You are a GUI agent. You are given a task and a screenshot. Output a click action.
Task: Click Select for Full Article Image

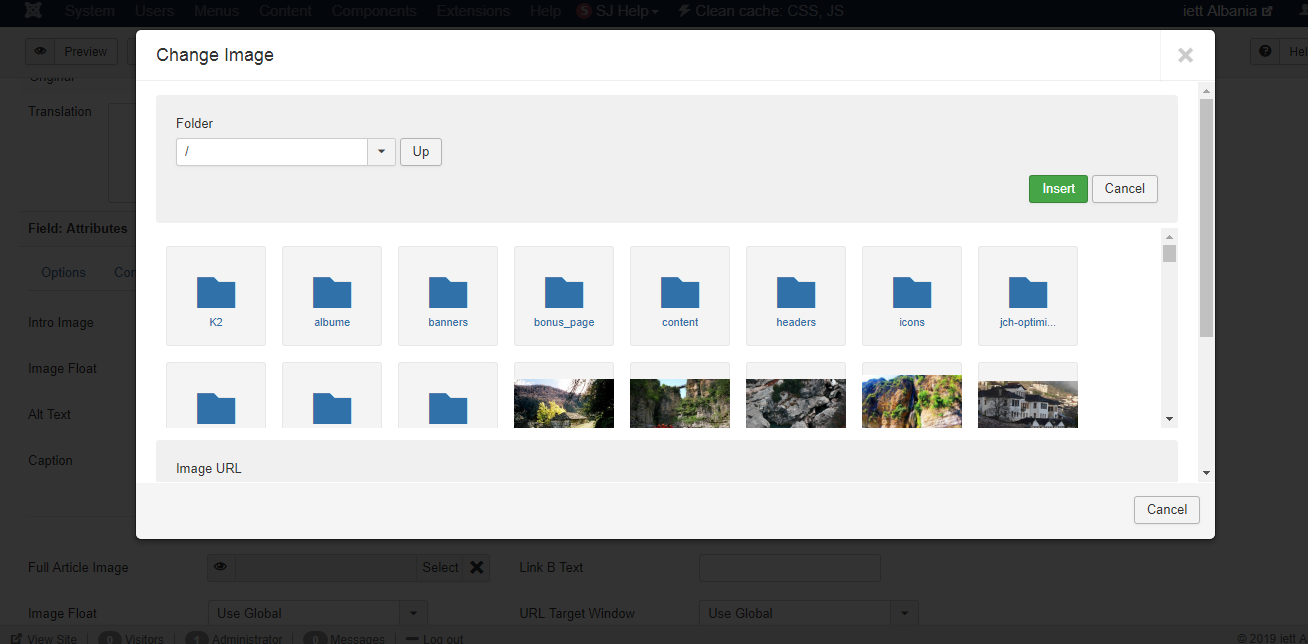pos(440,568)
